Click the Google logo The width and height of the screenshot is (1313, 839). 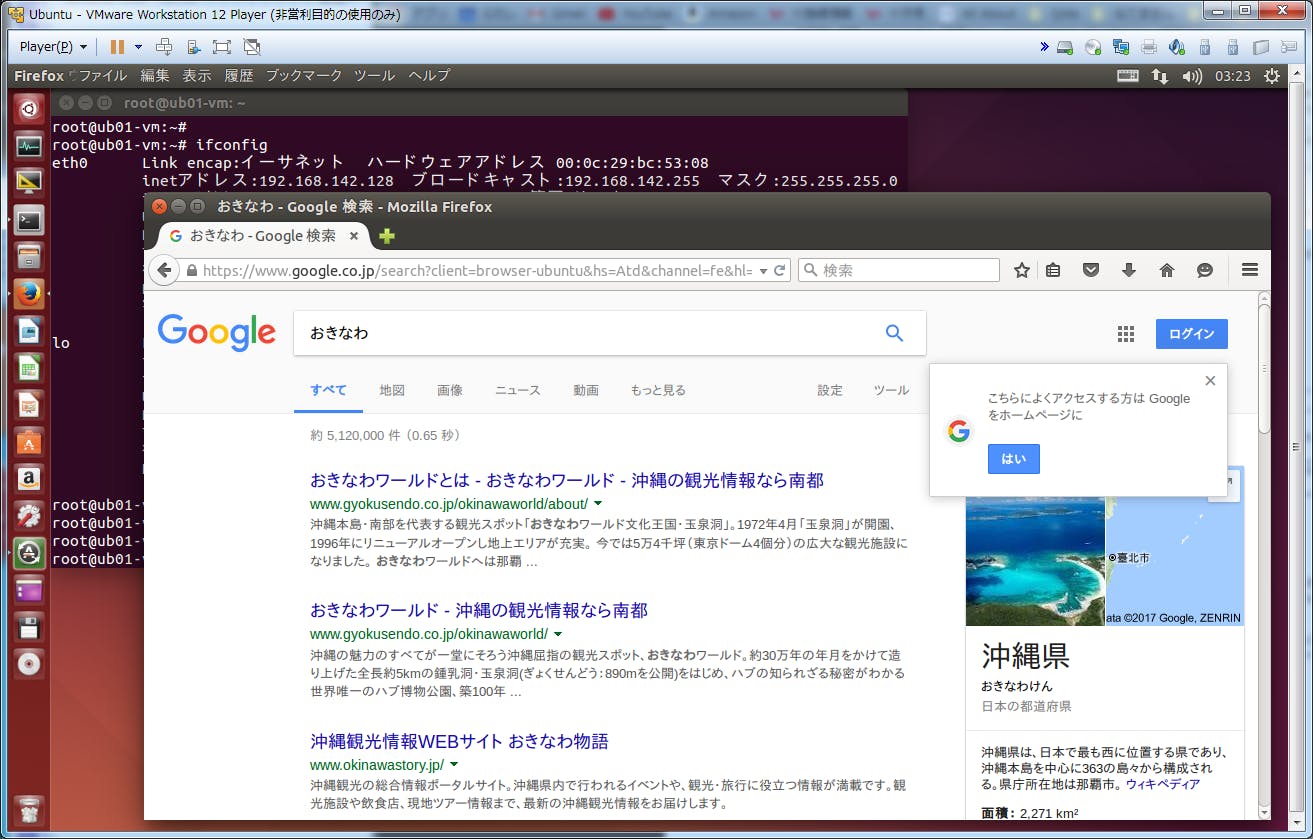click(x=216, y=333)
